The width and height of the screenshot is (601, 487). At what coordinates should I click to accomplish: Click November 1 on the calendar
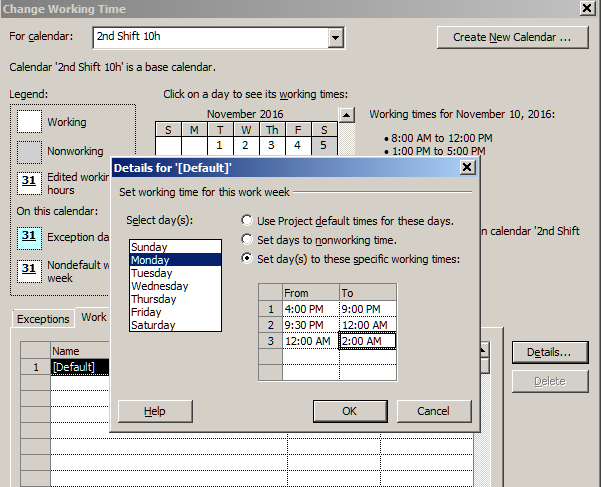click(x=220, y=145)
